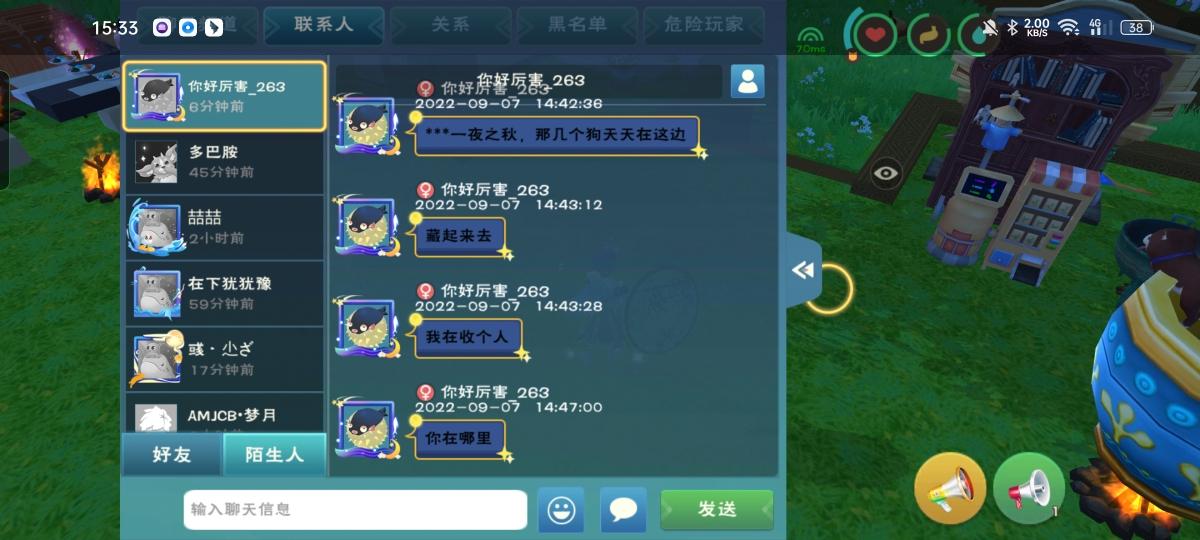Click the speech bubble quick-phrase icon
Image resolution: width=1200 pixels, height=540 pixels.
pos(623,510)
